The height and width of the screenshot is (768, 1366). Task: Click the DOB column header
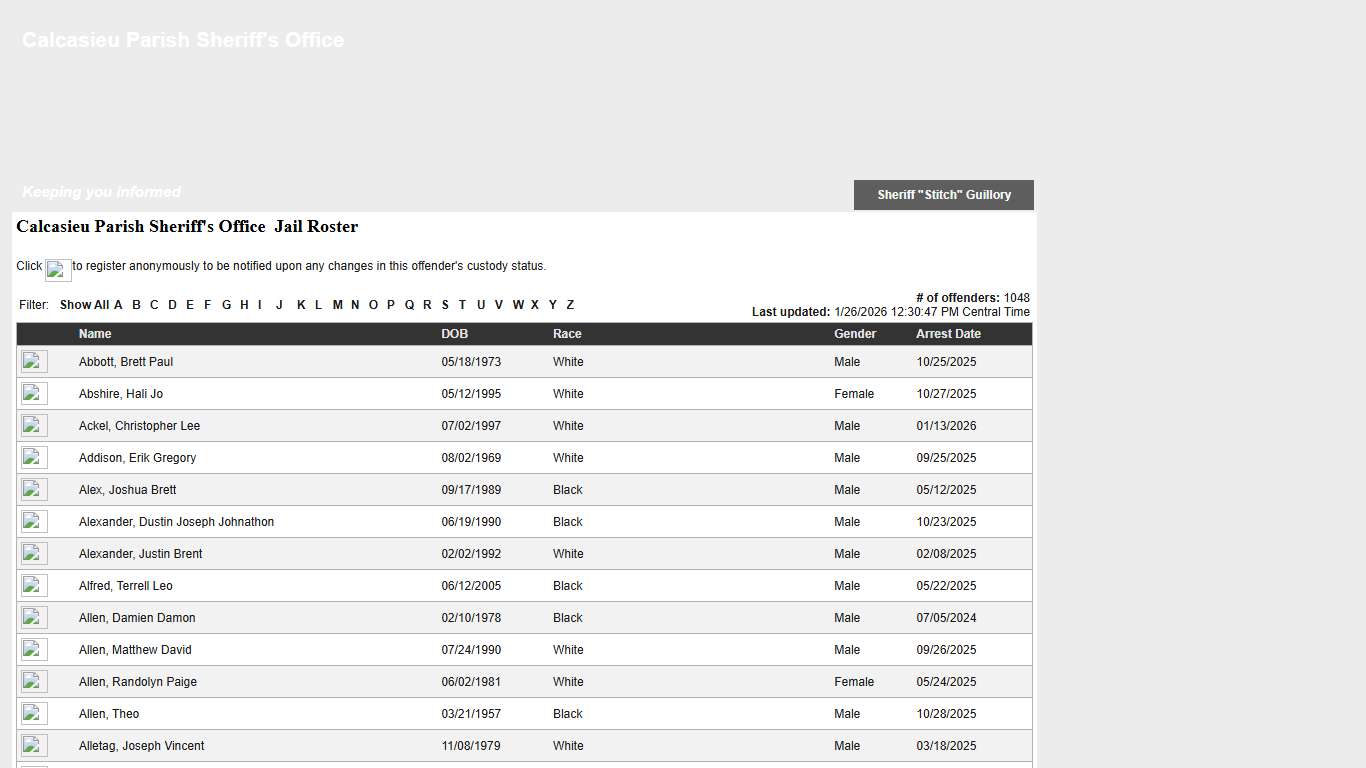pos(454,334)
